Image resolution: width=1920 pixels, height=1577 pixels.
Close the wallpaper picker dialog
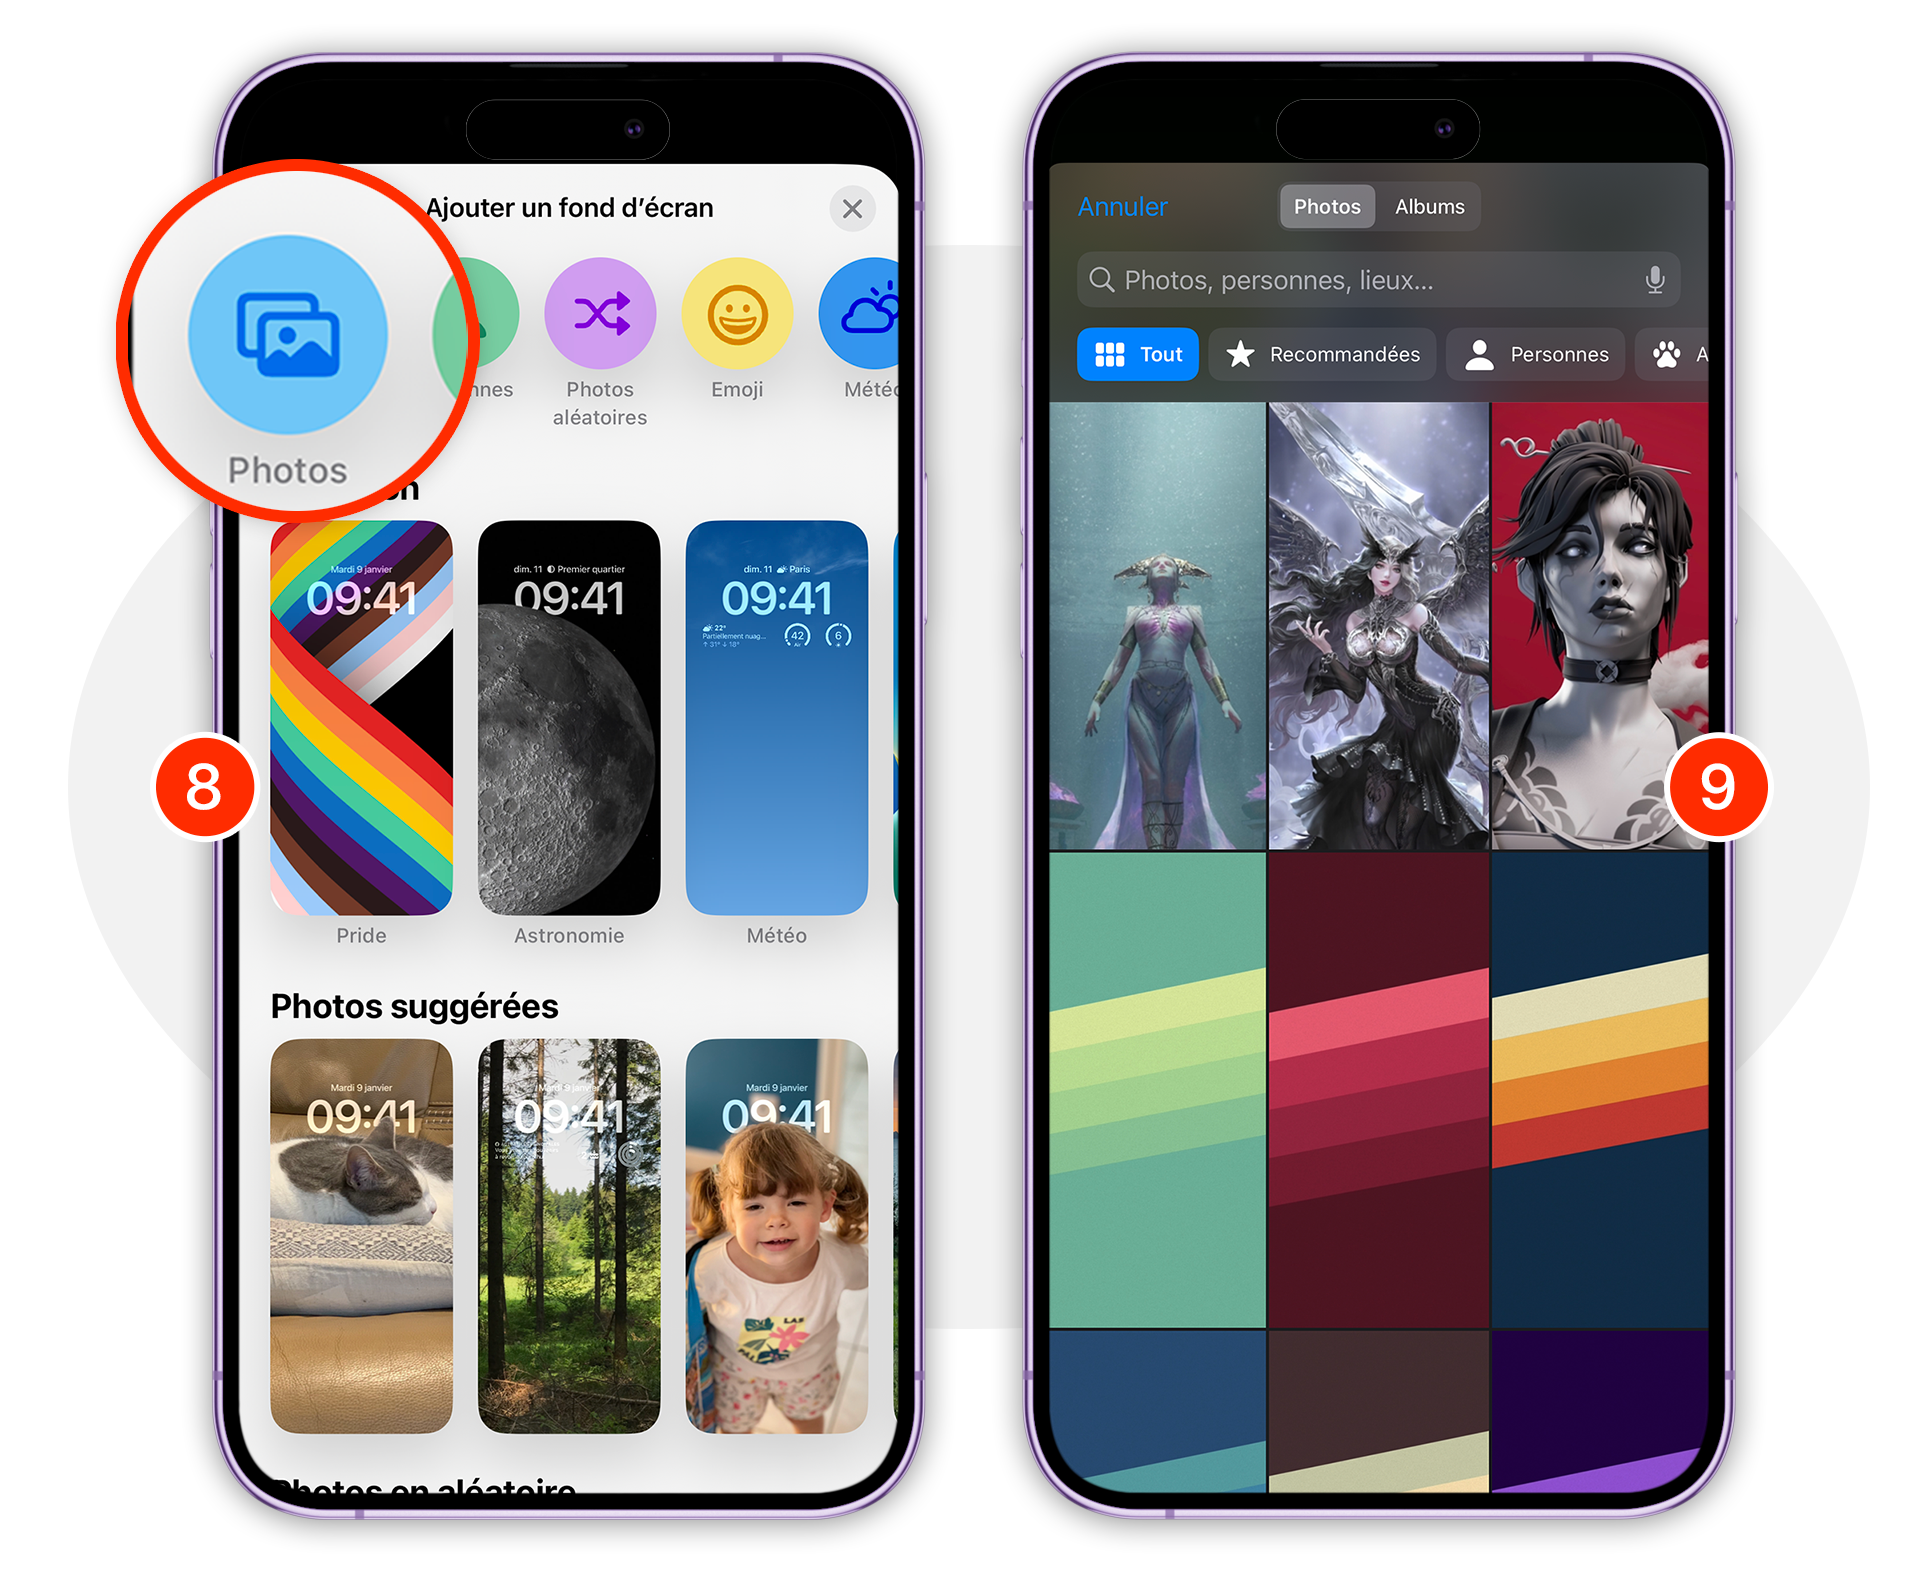852,209
